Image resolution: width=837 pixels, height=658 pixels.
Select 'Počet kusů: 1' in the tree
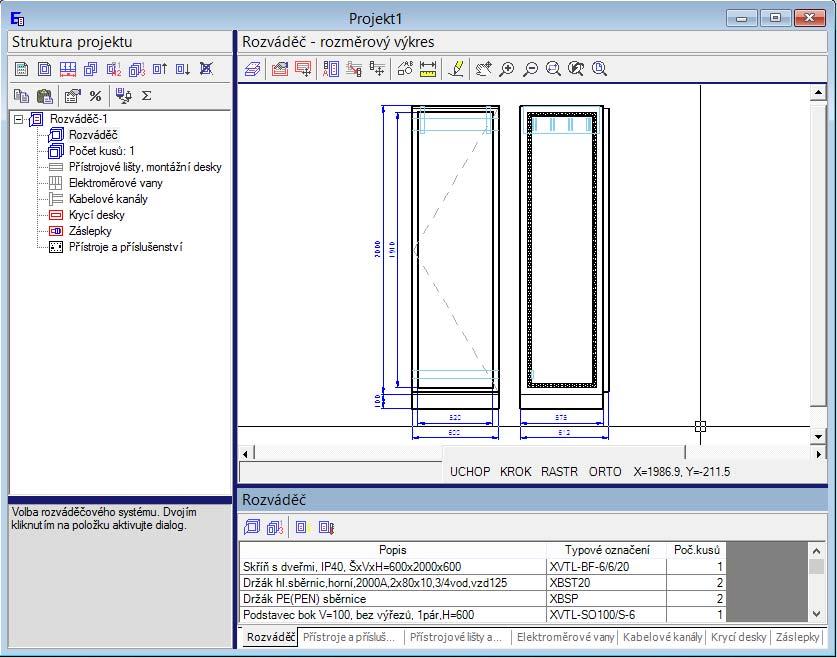pos(101,151)
